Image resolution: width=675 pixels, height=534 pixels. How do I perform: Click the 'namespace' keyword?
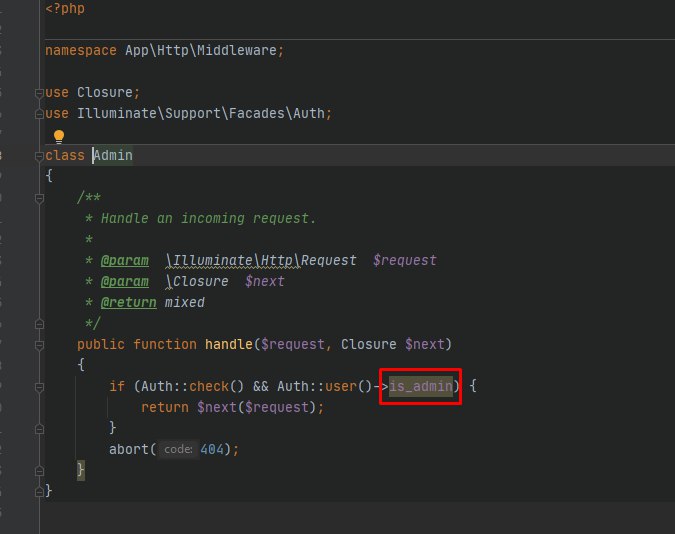click(81, 50)
